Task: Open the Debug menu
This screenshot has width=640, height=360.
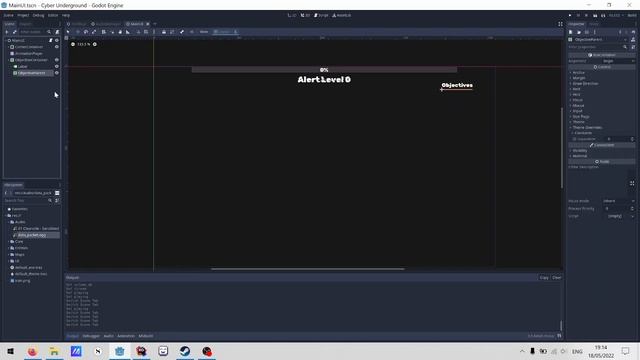Action: tap(38, 15)
